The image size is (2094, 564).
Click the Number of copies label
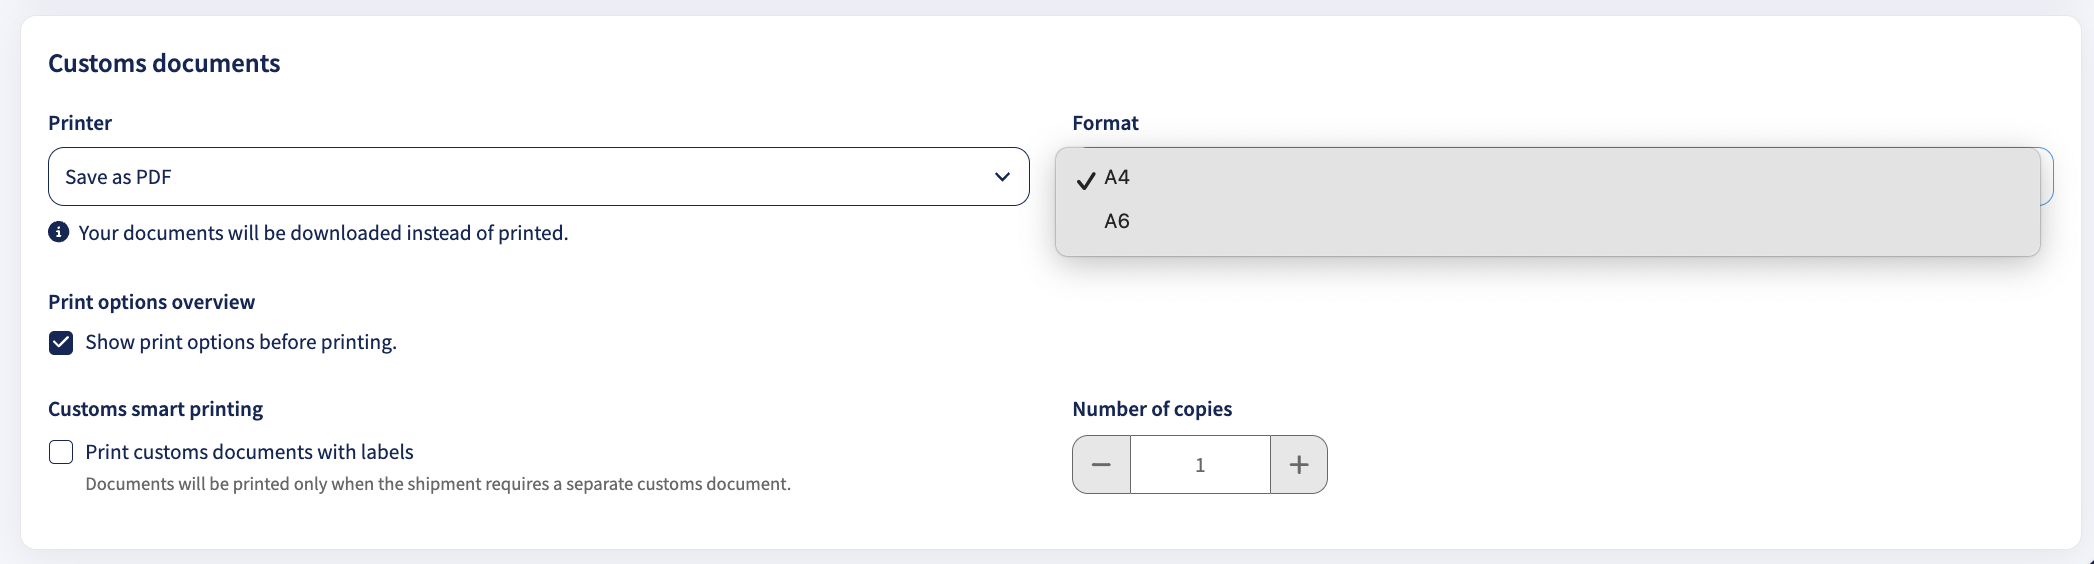(1152, 409)
